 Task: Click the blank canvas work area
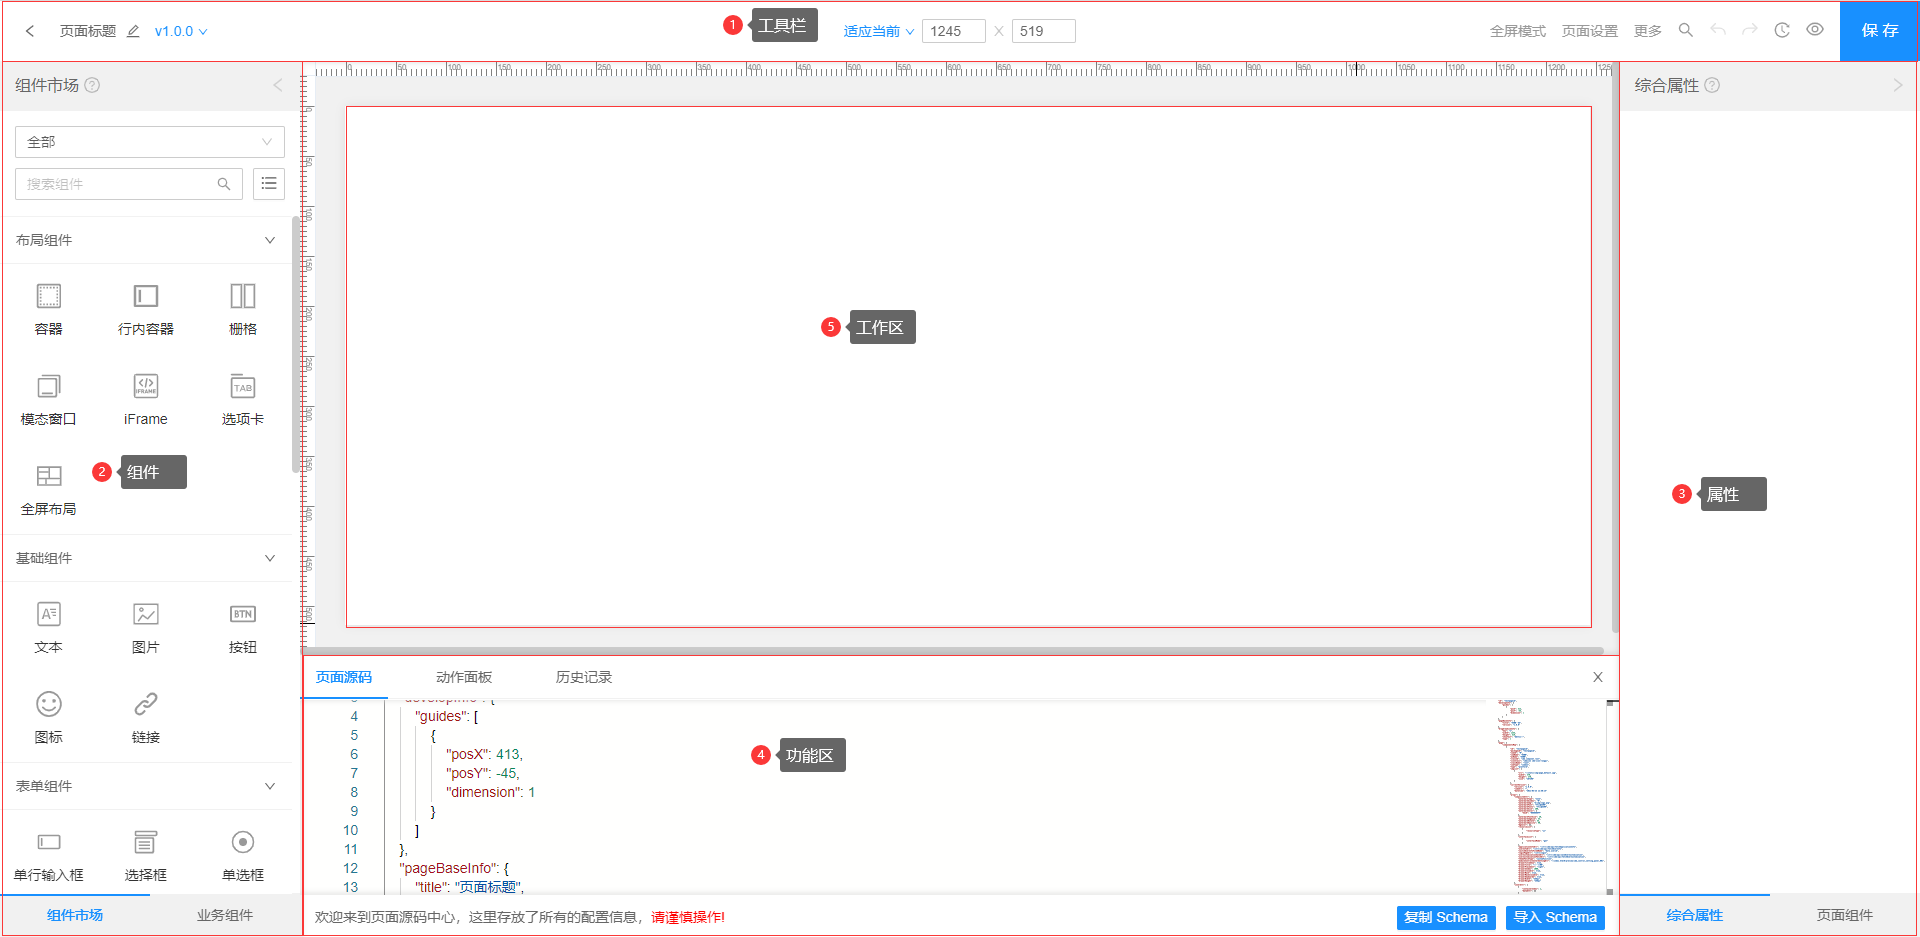click(x=968, y=367)
